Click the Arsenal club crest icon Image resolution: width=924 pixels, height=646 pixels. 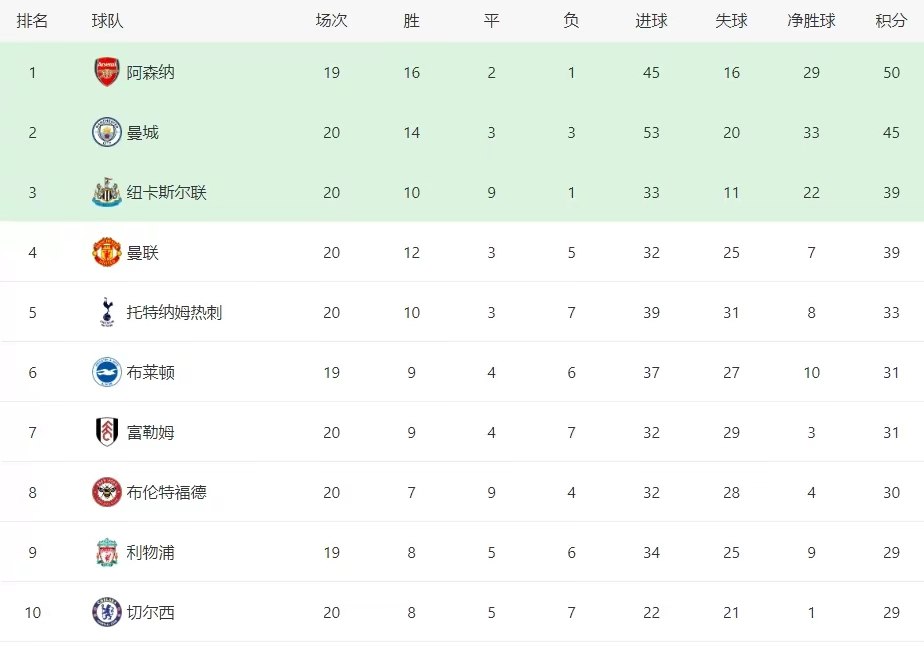(x=107, y=72)
